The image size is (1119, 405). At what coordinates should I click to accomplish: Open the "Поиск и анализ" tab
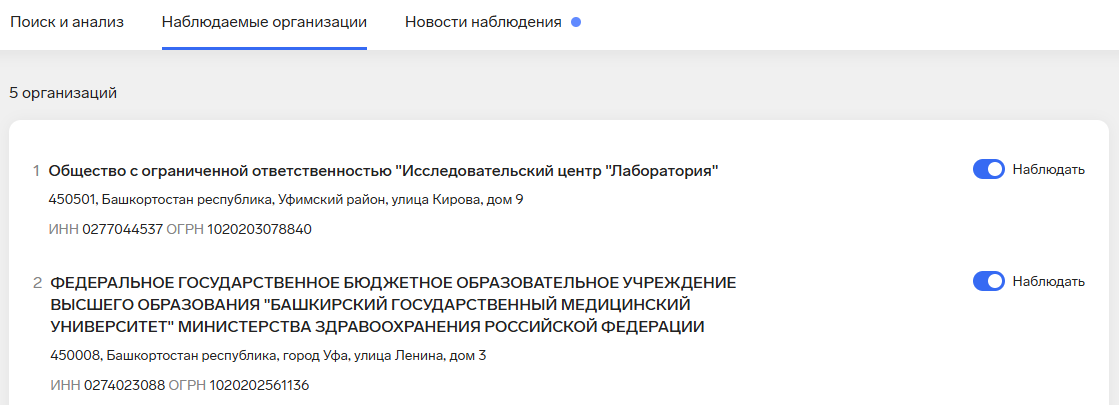pyautogui.click(x=67, y=22)
